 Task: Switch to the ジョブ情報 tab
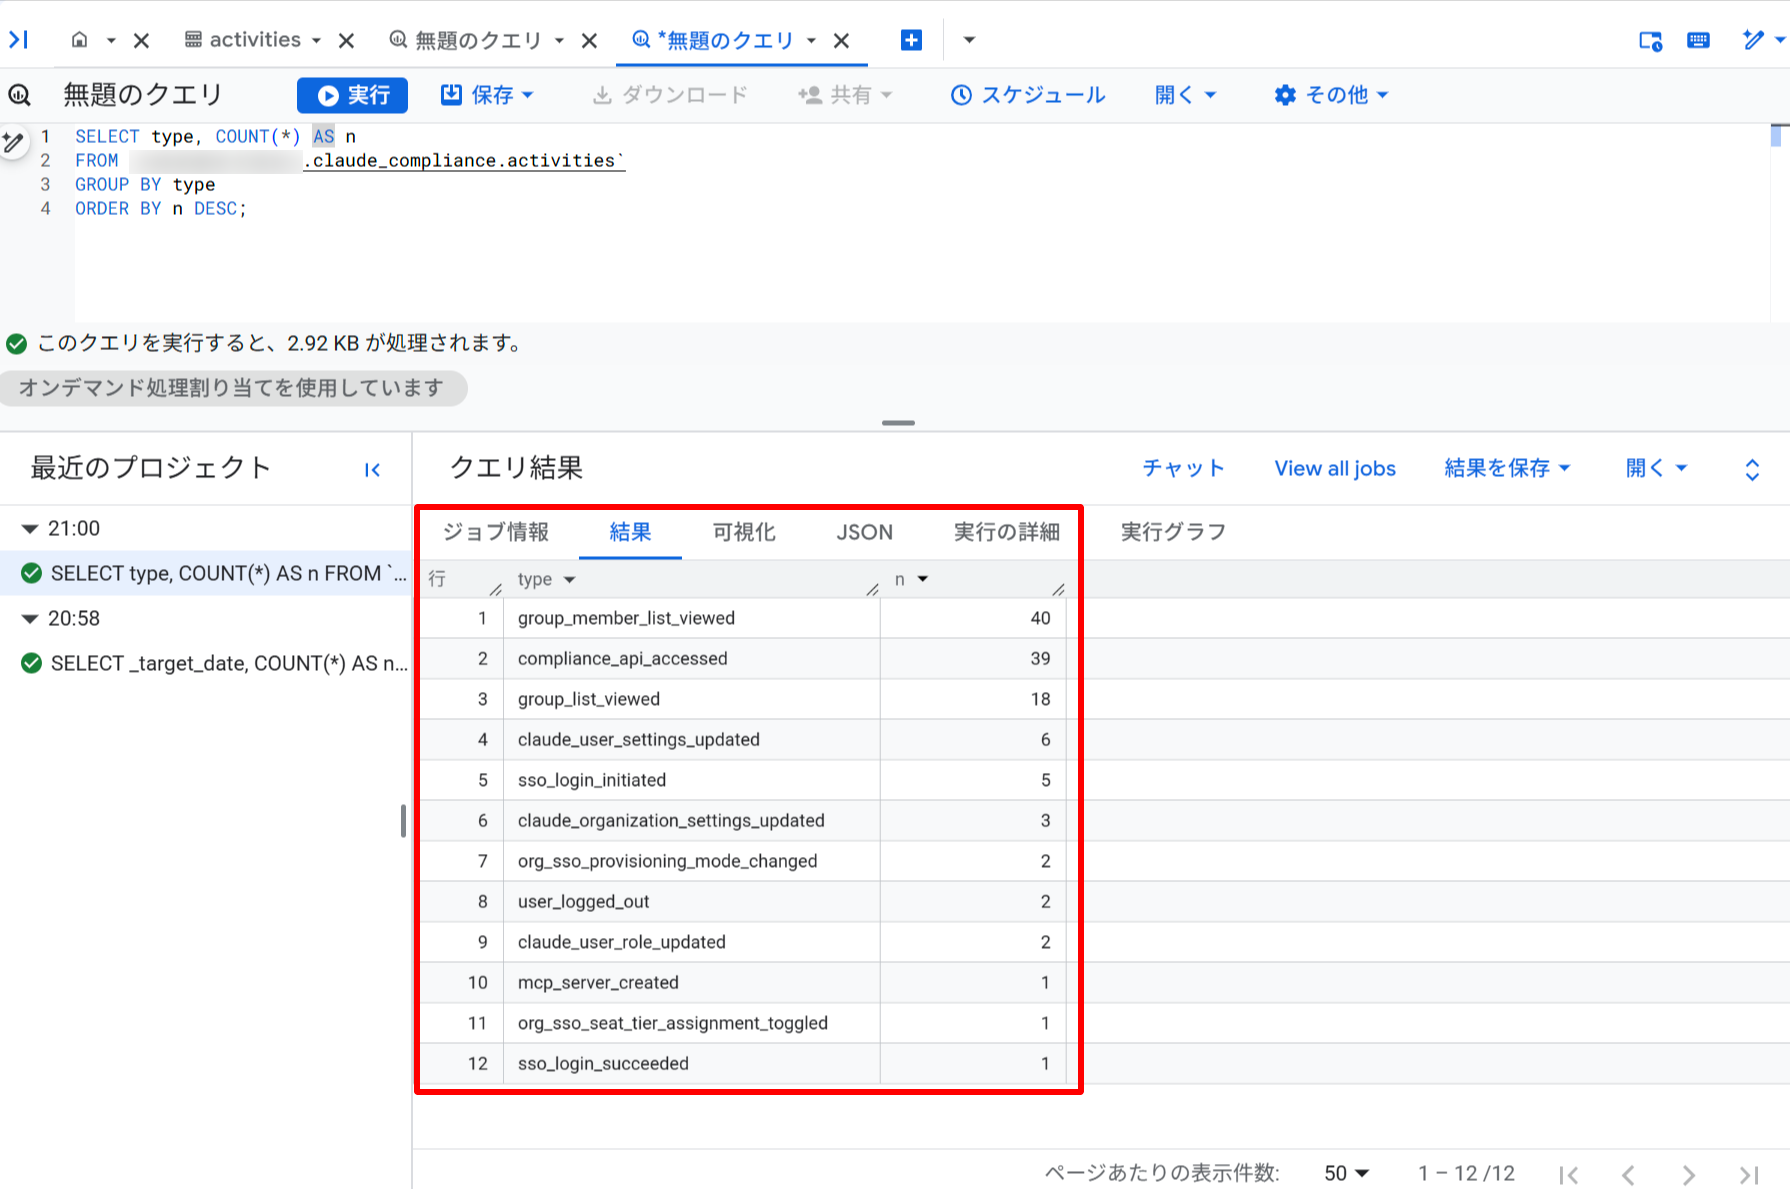click(x=496, y=532)
